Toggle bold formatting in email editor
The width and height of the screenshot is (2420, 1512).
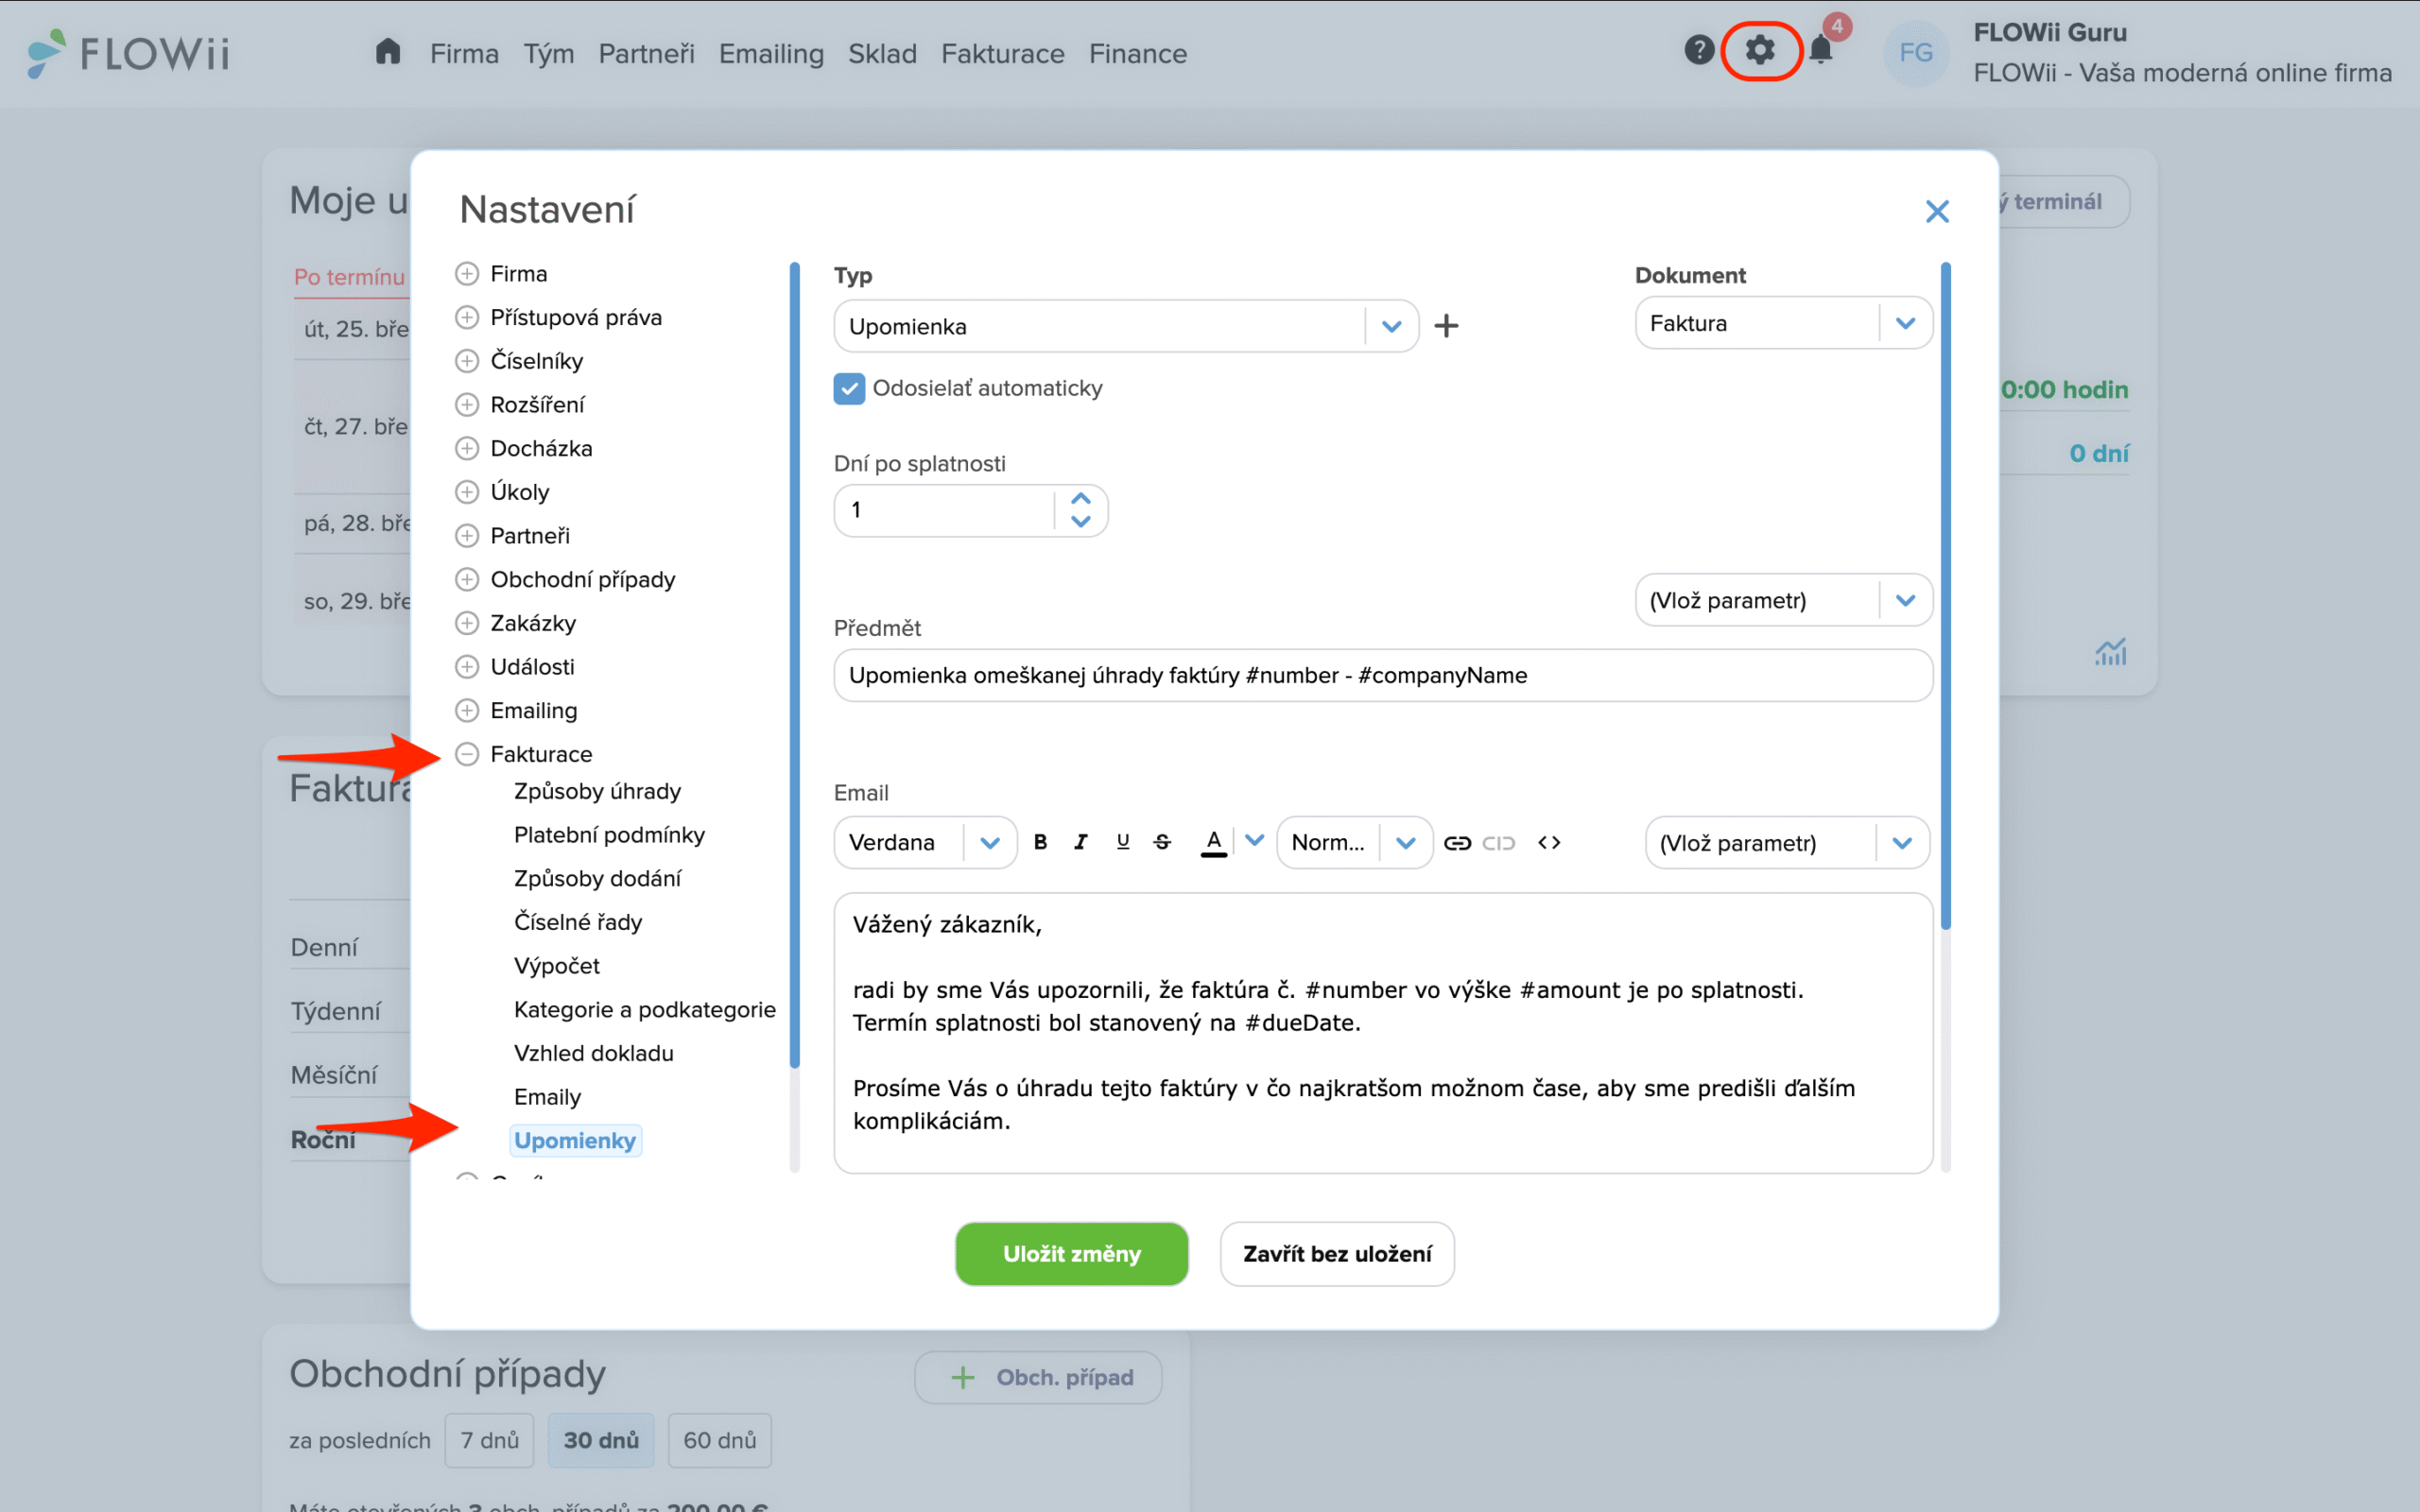[1040, 842]
